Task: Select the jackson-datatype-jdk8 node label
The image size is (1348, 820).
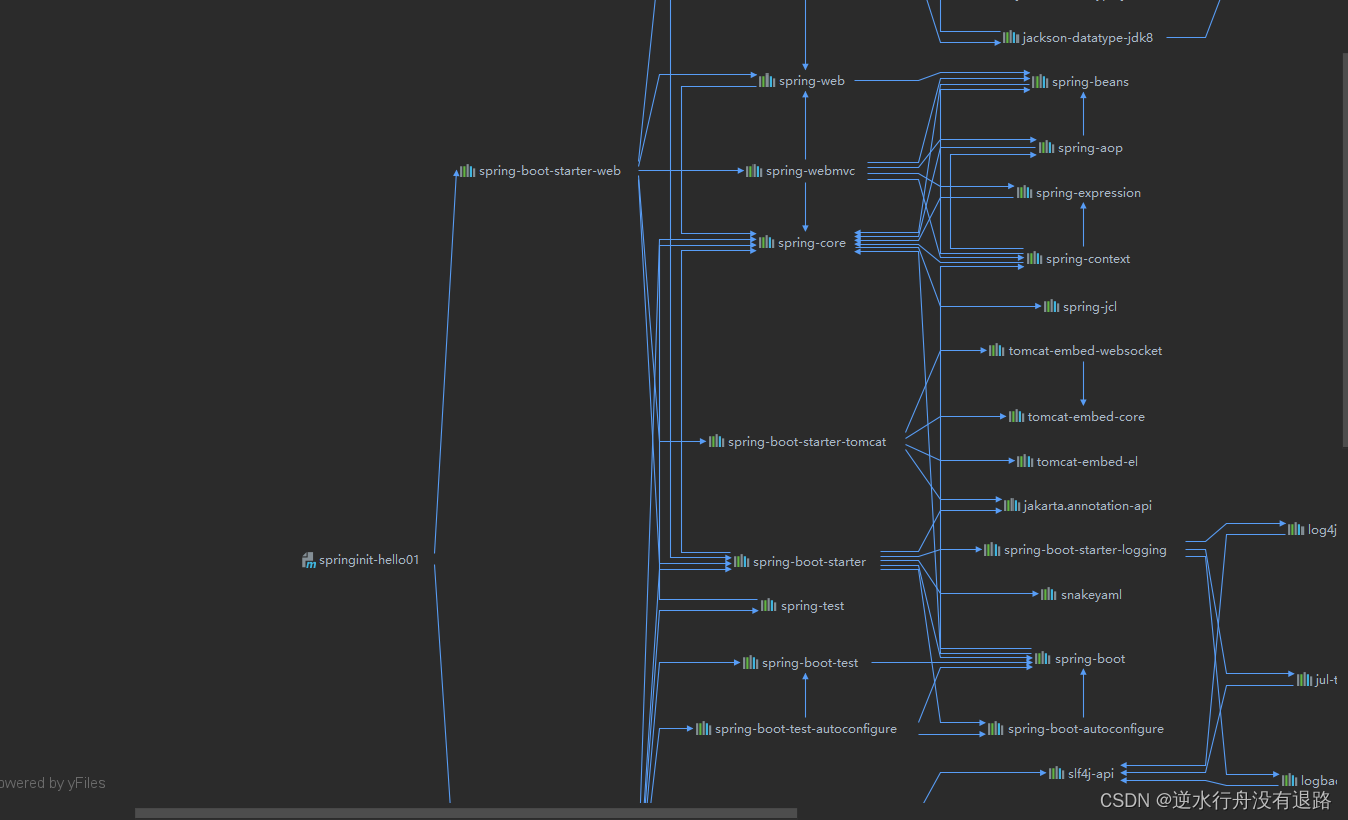Action: click(x=1088, y=38)
